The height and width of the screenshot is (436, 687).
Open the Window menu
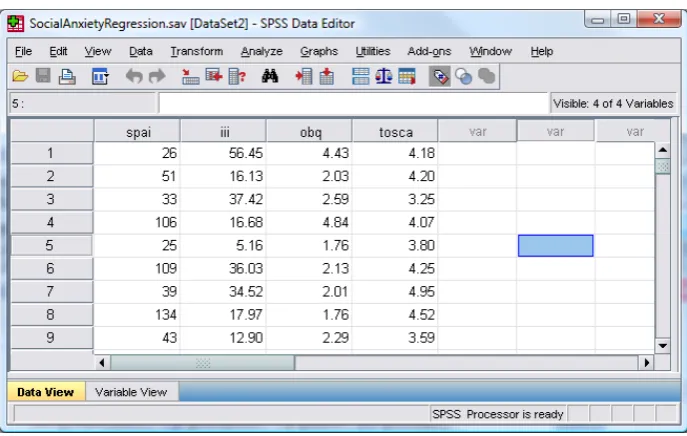[491, 51]
